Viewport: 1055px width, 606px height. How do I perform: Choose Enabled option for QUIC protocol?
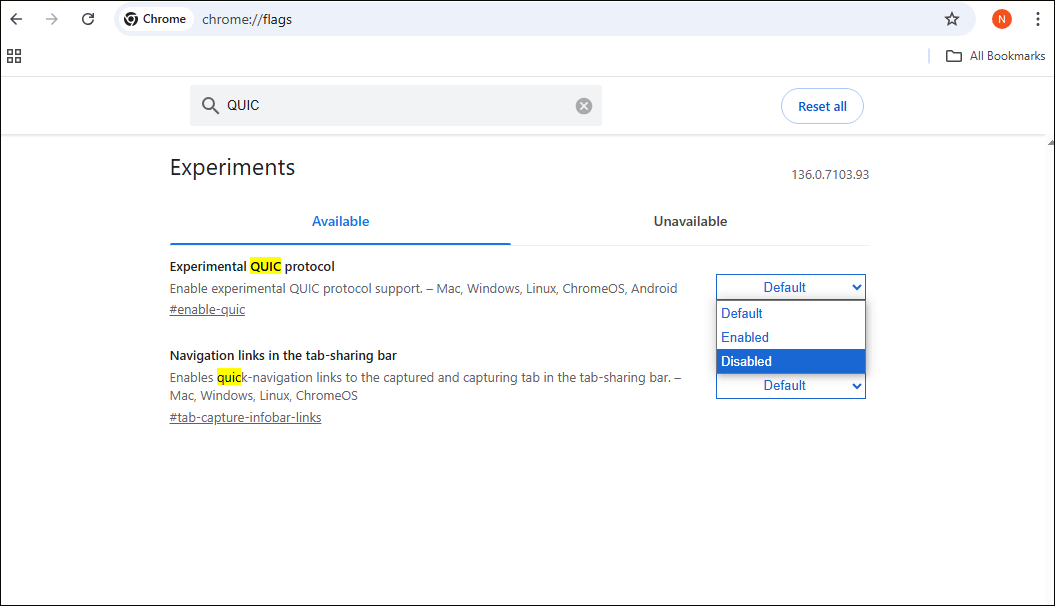[x=790, y=337]
